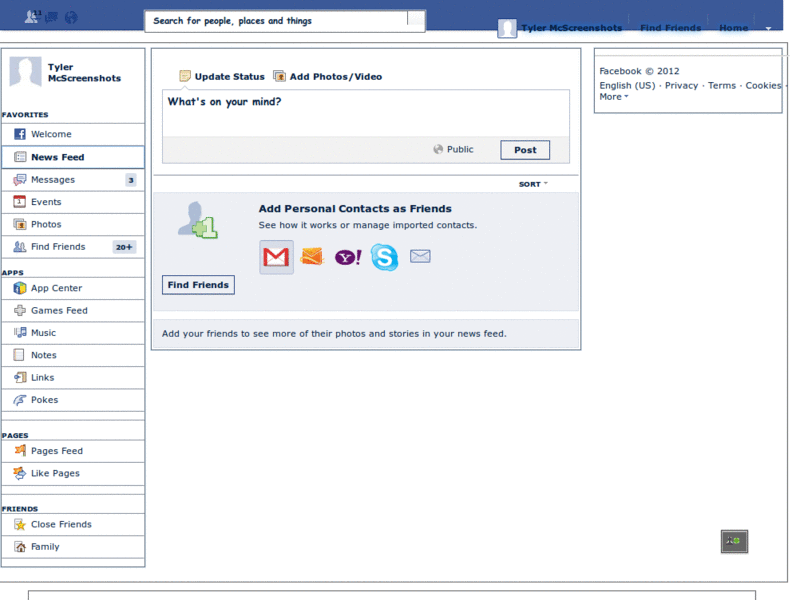Check notifications with the globe icon
Image resolution: width=800 pixels, height=600 pixels.
(71, 16)
